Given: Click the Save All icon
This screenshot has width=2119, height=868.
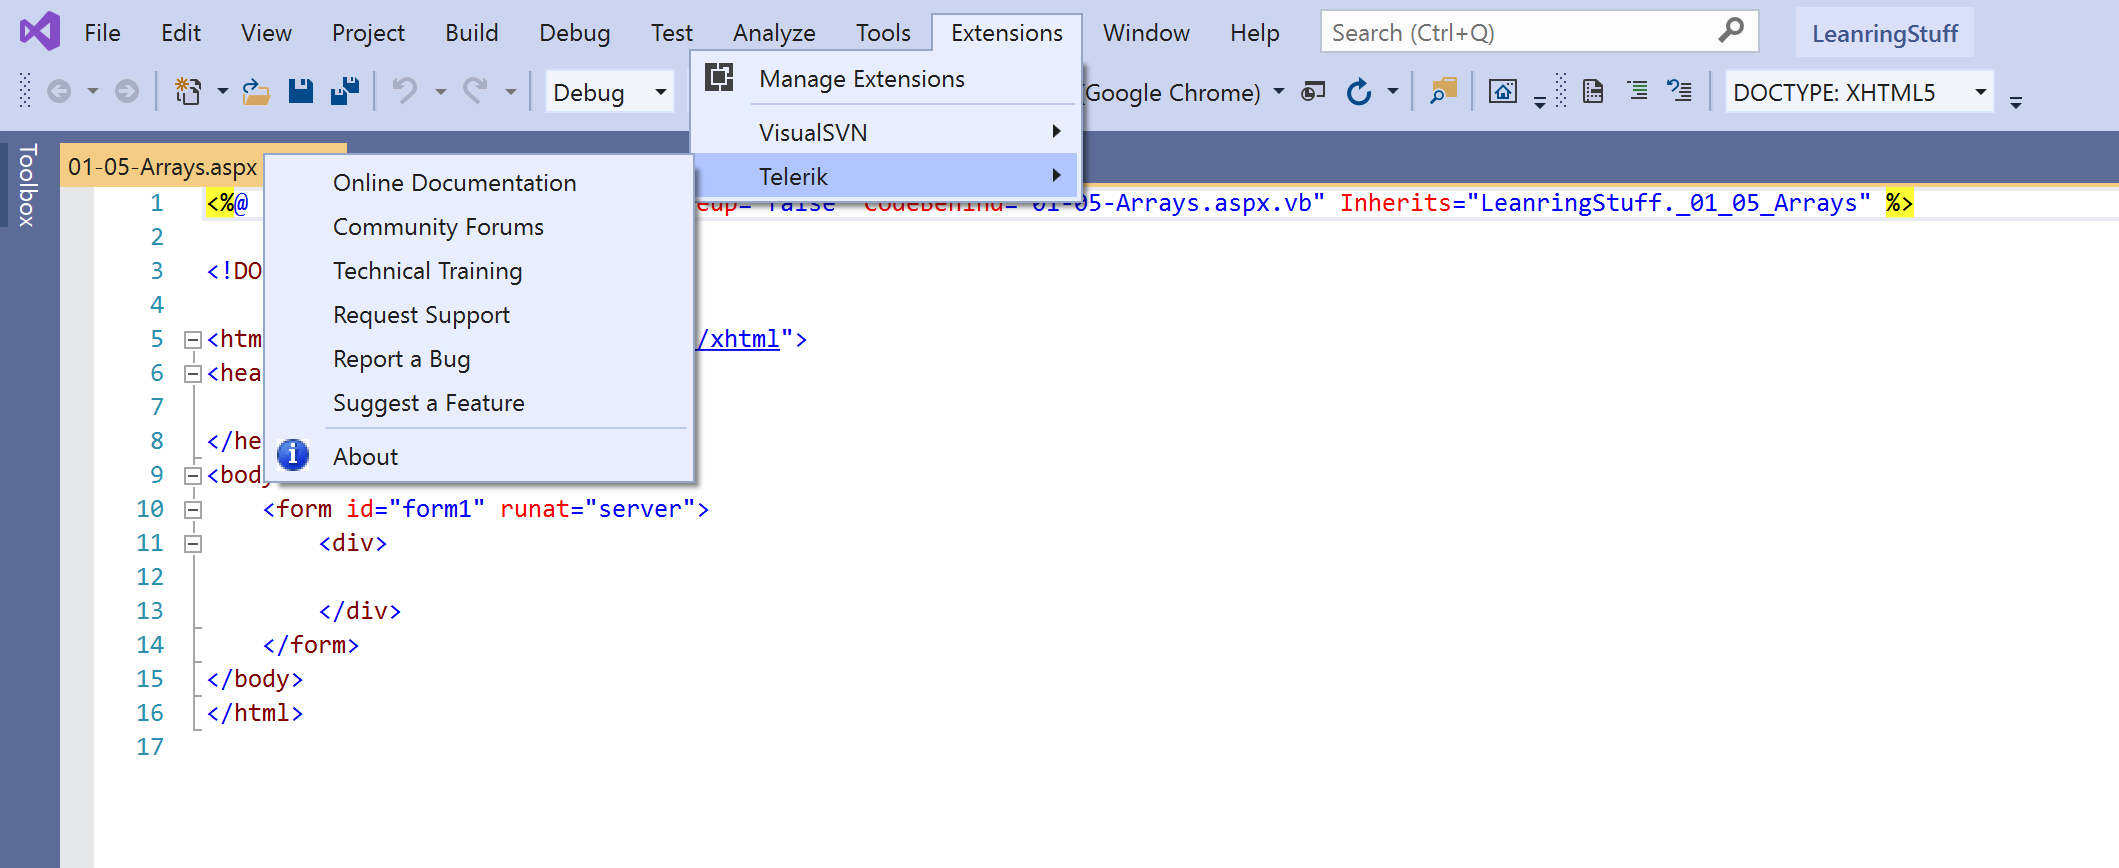Looking at the screenshot, I should point(345,92).
